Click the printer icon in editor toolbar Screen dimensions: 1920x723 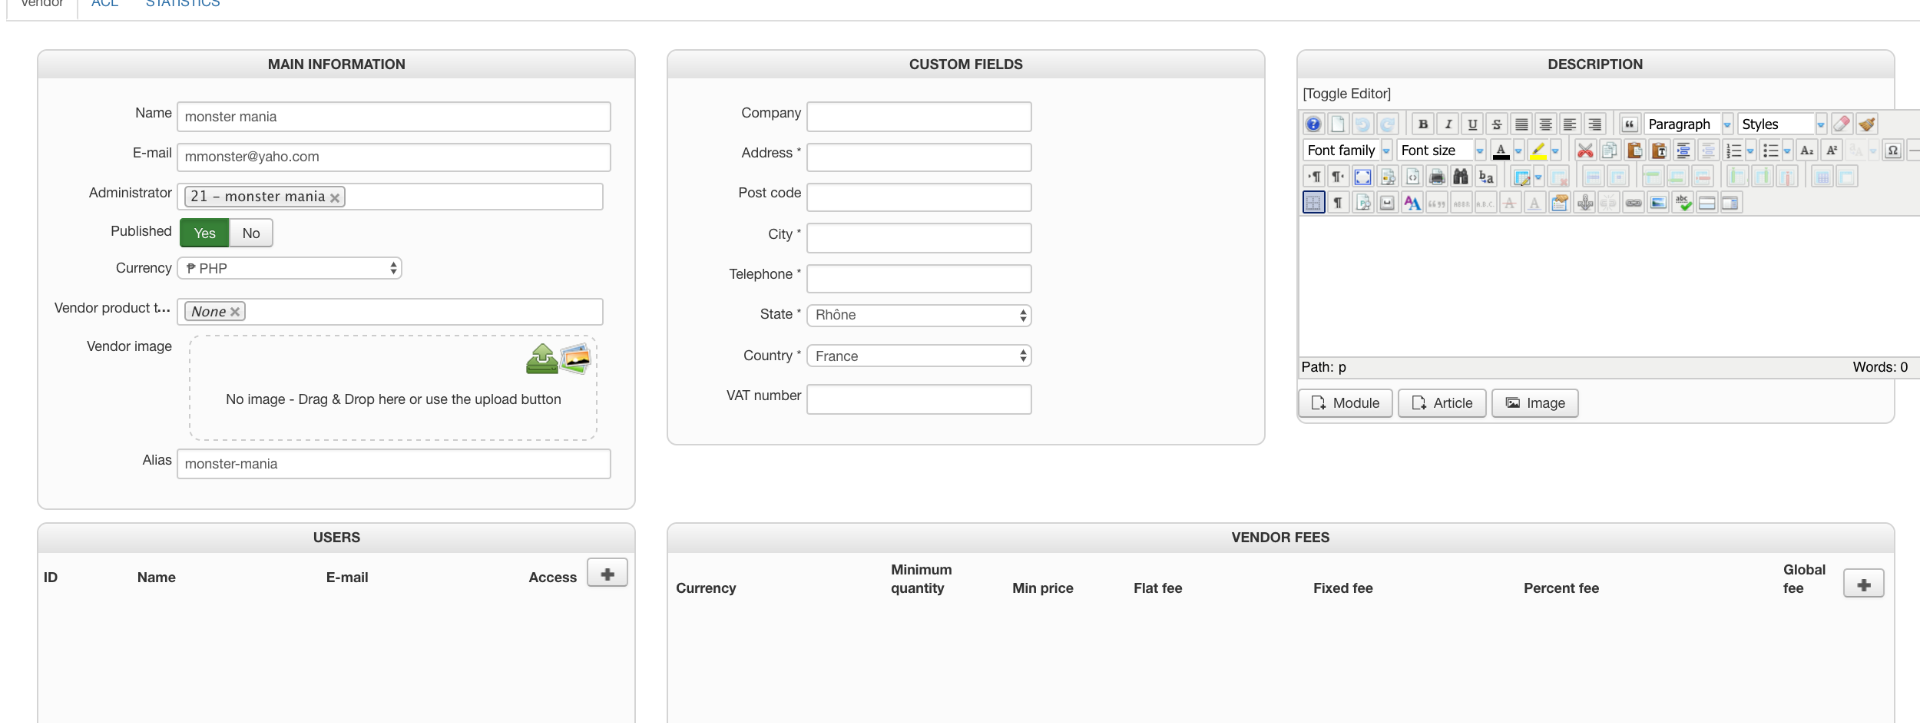1437,177
